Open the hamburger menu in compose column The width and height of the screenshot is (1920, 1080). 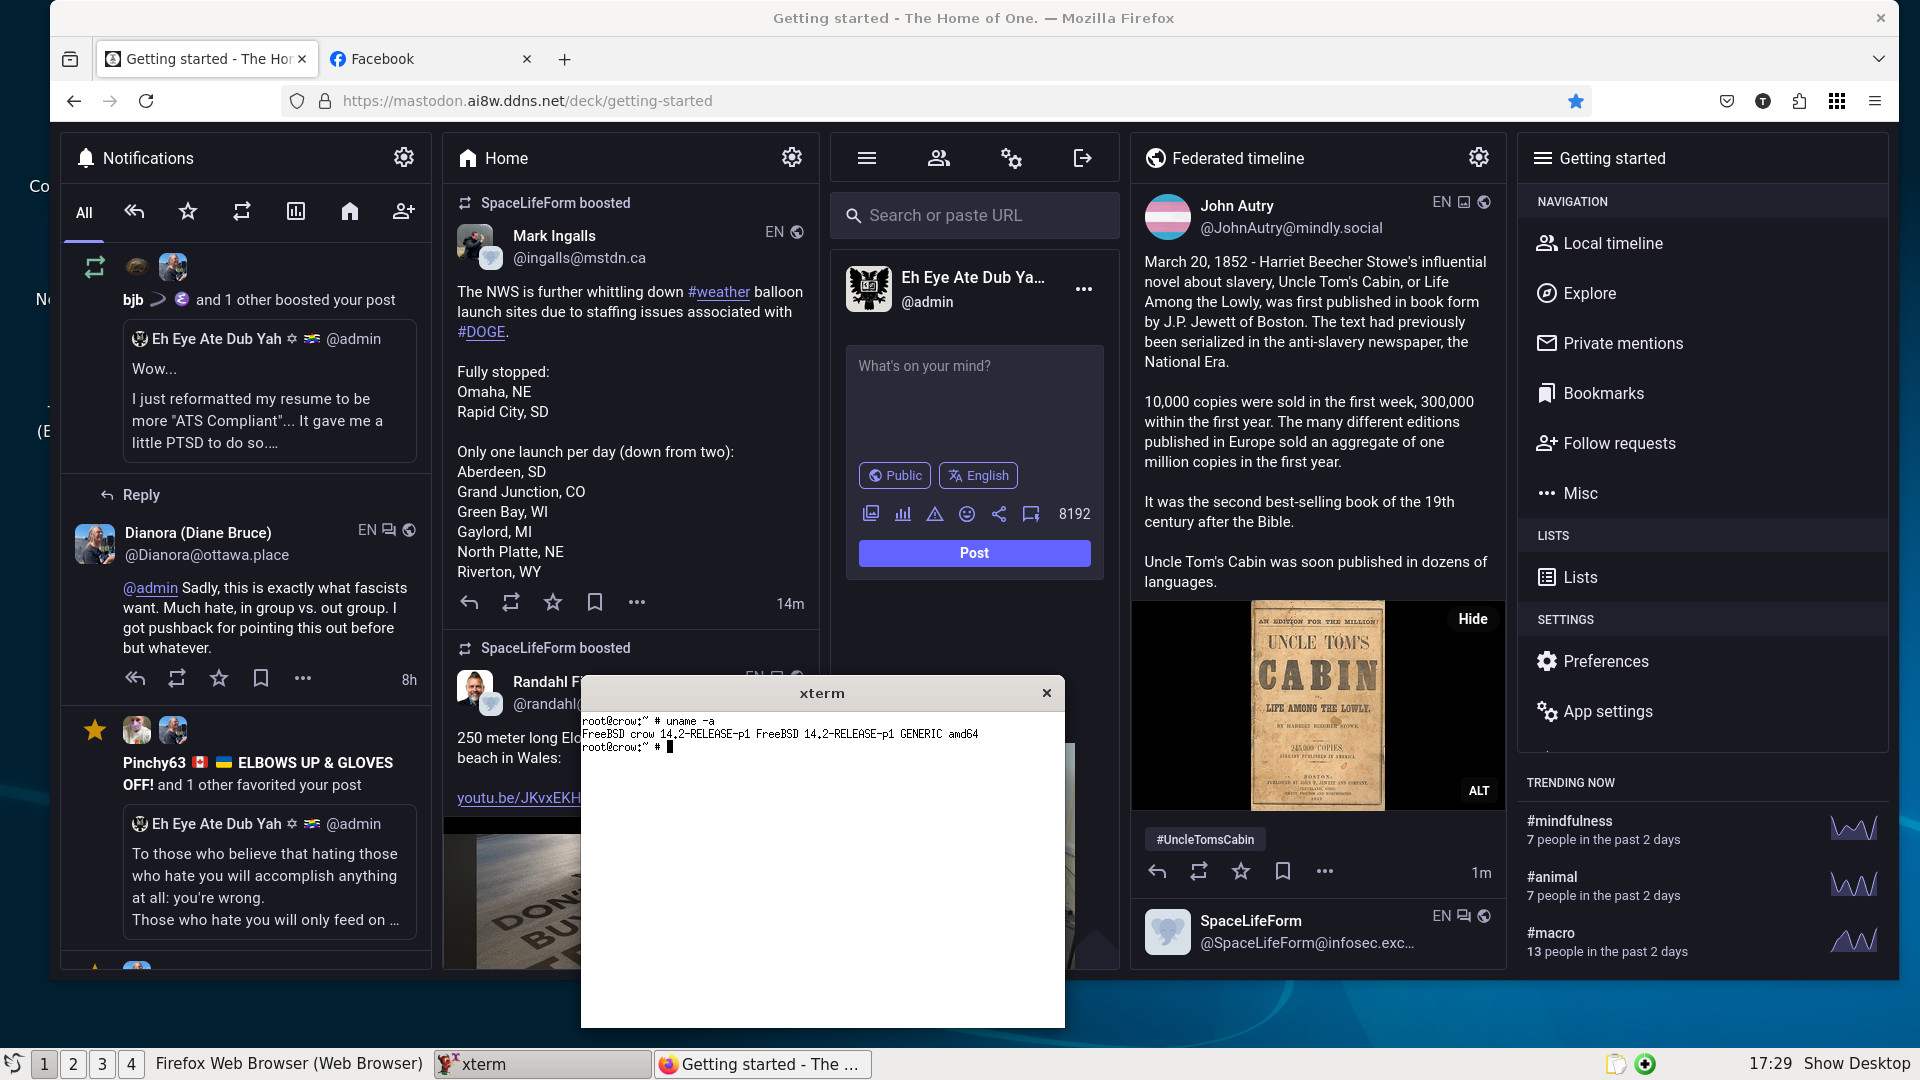tap(867, 158)
